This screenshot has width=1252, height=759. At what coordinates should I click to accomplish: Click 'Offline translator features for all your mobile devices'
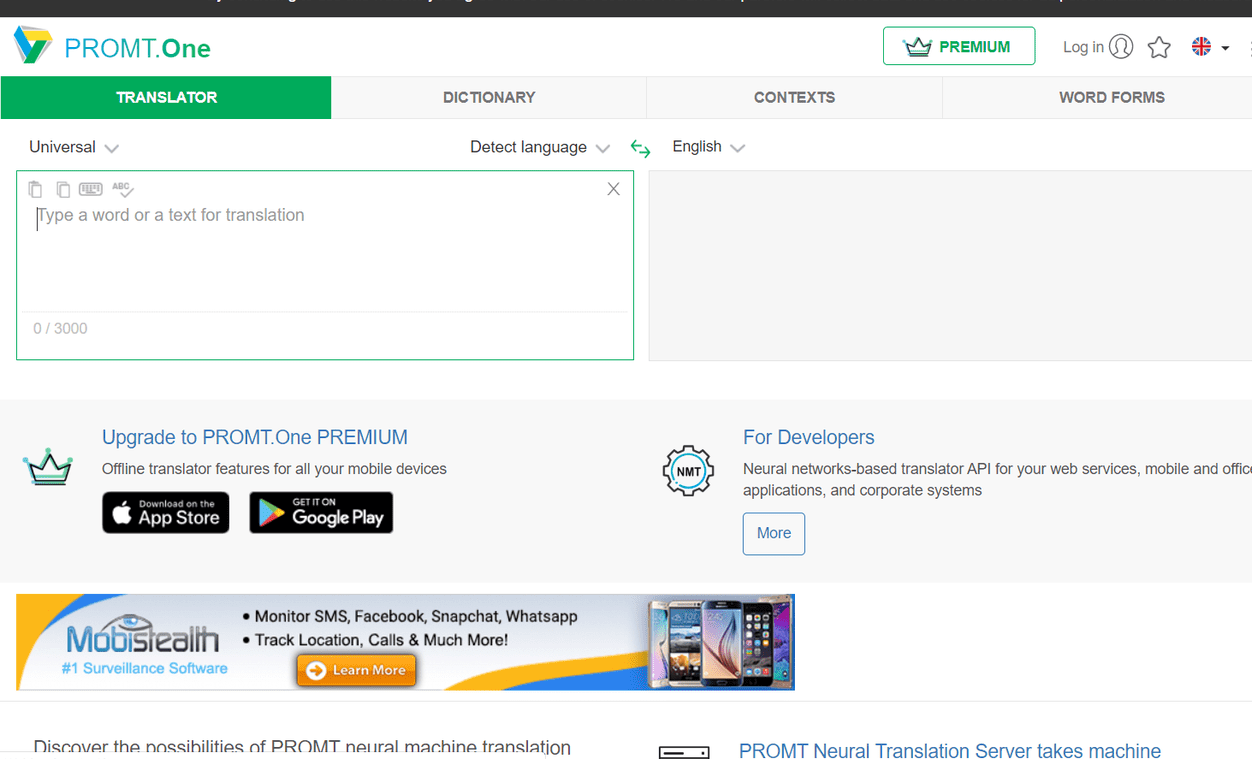pos(274,469)
